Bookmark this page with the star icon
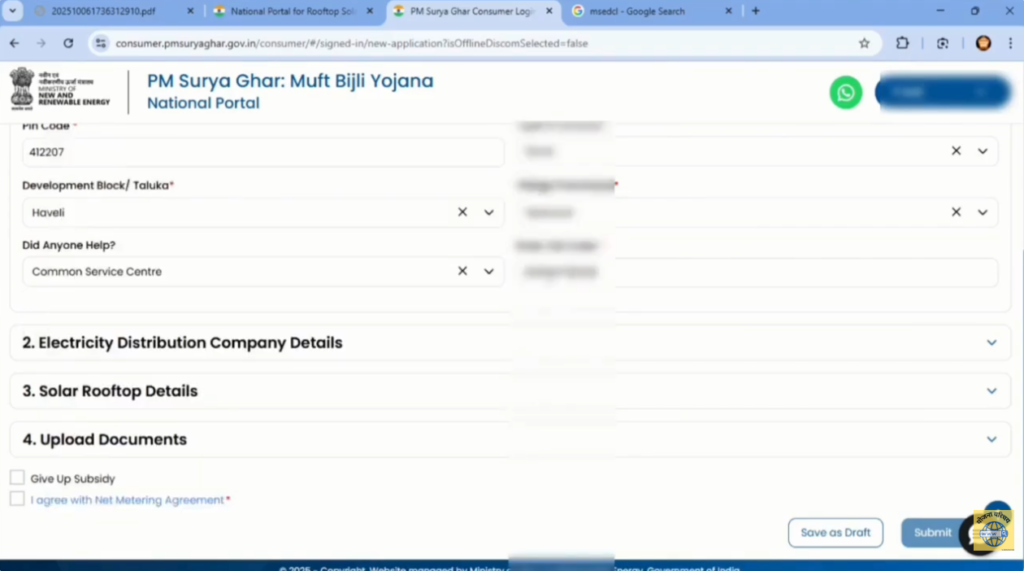Screen dimensions: 1024x571 click(x=864, y=43)
